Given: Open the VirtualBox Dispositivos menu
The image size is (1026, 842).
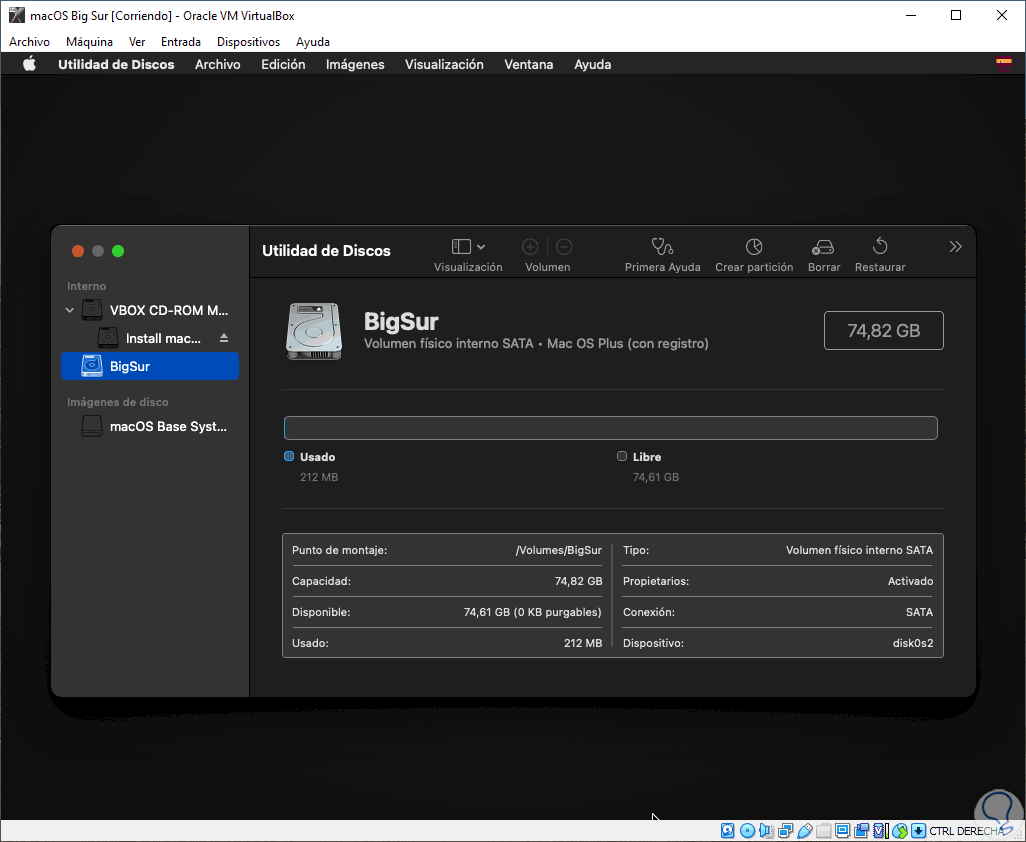Looking at the screenshot, I should click(248, 42).
